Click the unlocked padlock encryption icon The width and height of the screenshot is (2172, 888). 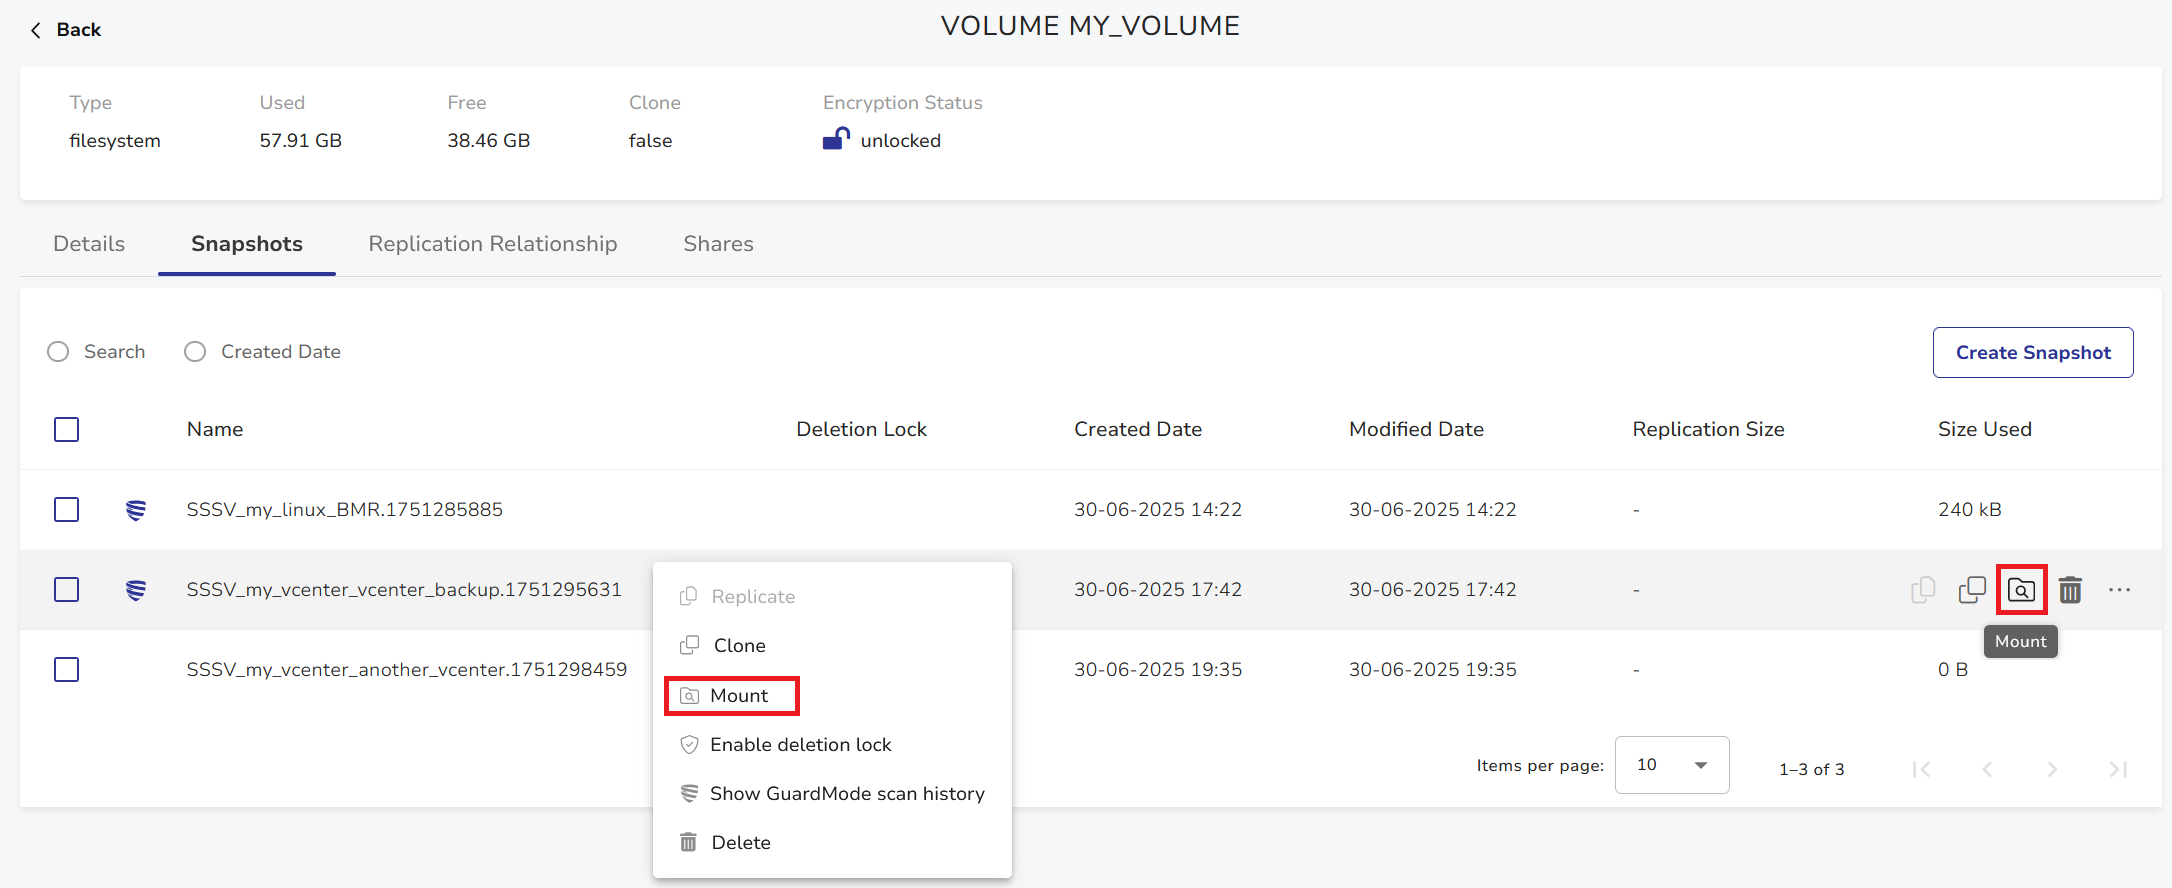836,139
